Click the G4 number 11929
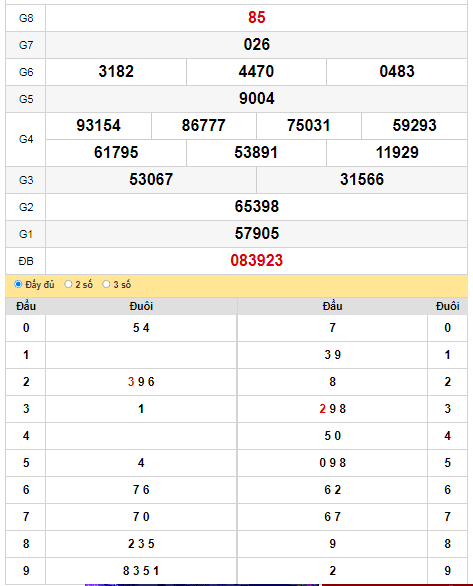 pyautogui.click(x=397, y=152)
